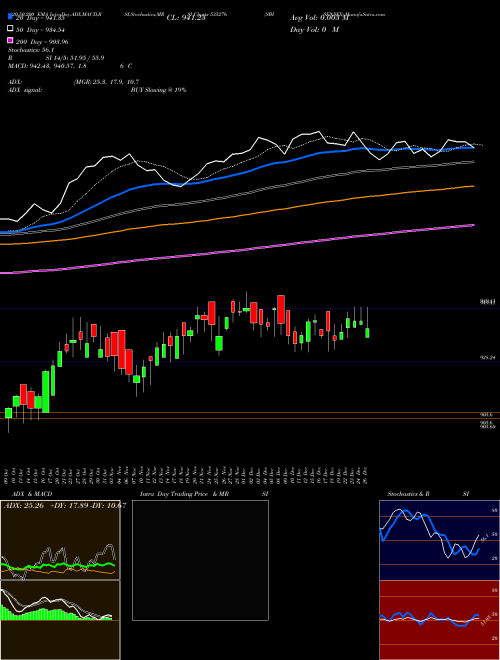This screenshot has height=660, width=500.
Task: Click the magenta 200 Day legend swatch
Action: [x=10, y=41]
